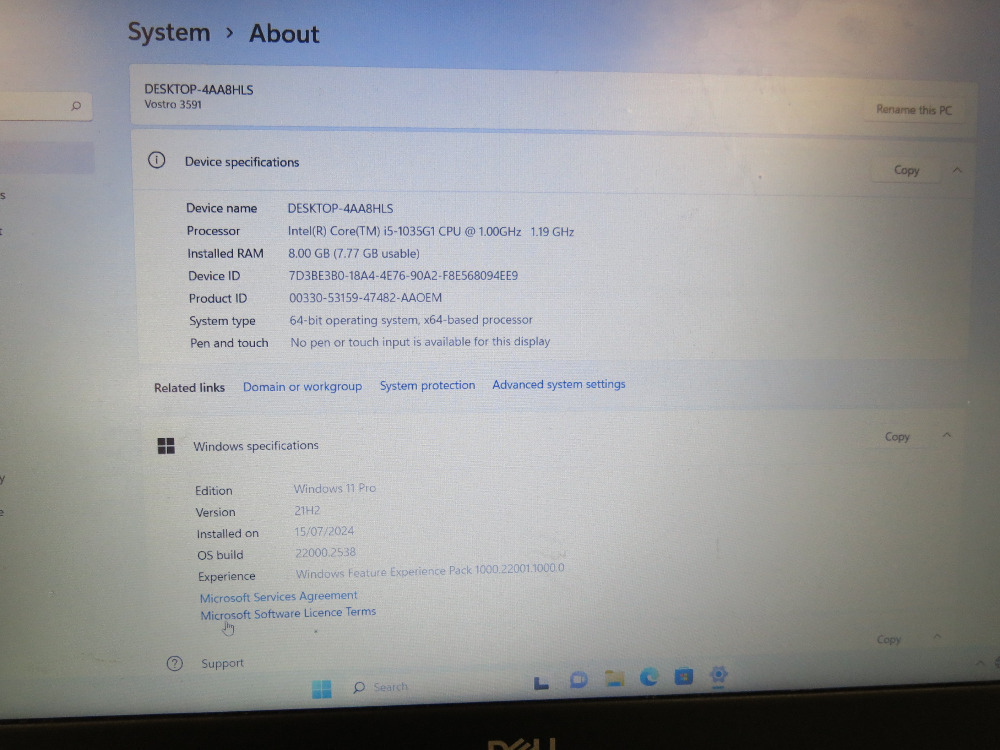1000x750 pixels.
Task: Click the settings search magnifier icon
Action: point(76,106)
